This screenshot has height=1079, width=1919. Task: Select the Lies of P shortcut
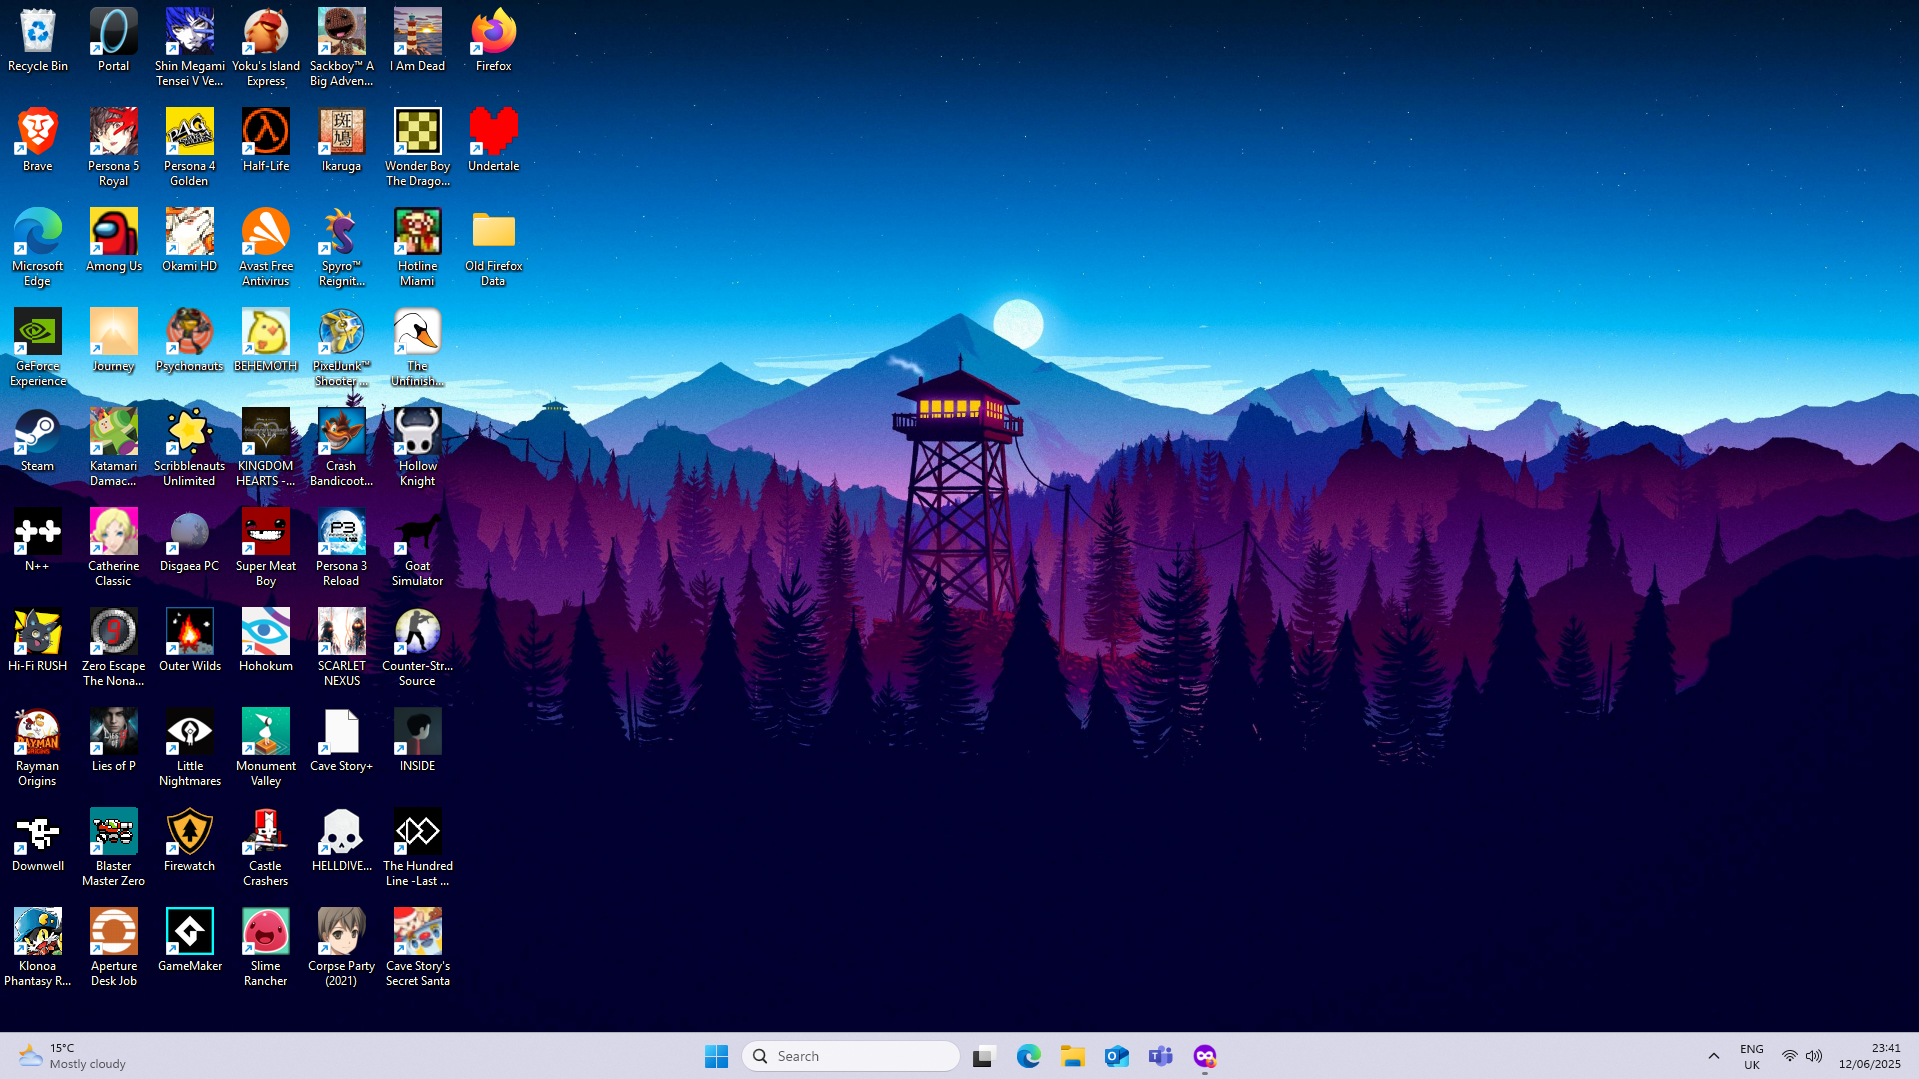tap(114, 732)
